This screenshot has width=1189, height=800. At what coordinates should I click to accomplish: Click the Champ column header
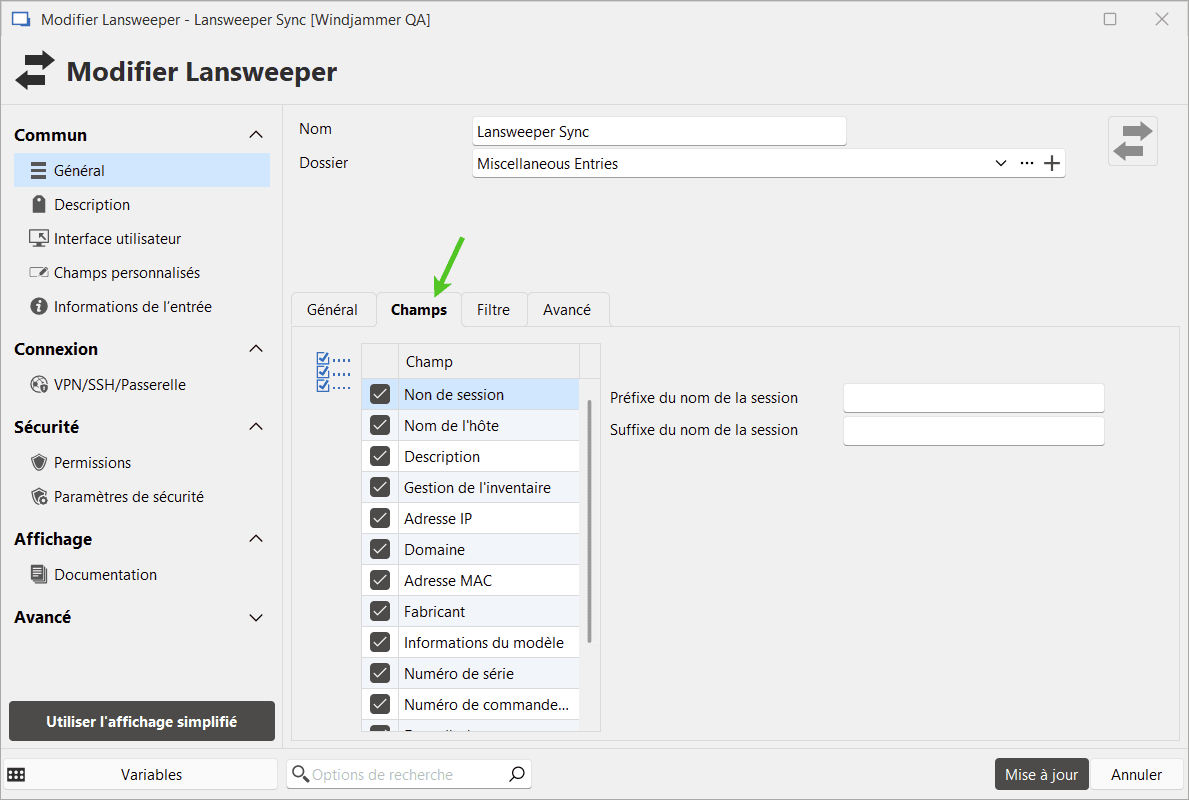coord(488,362)
